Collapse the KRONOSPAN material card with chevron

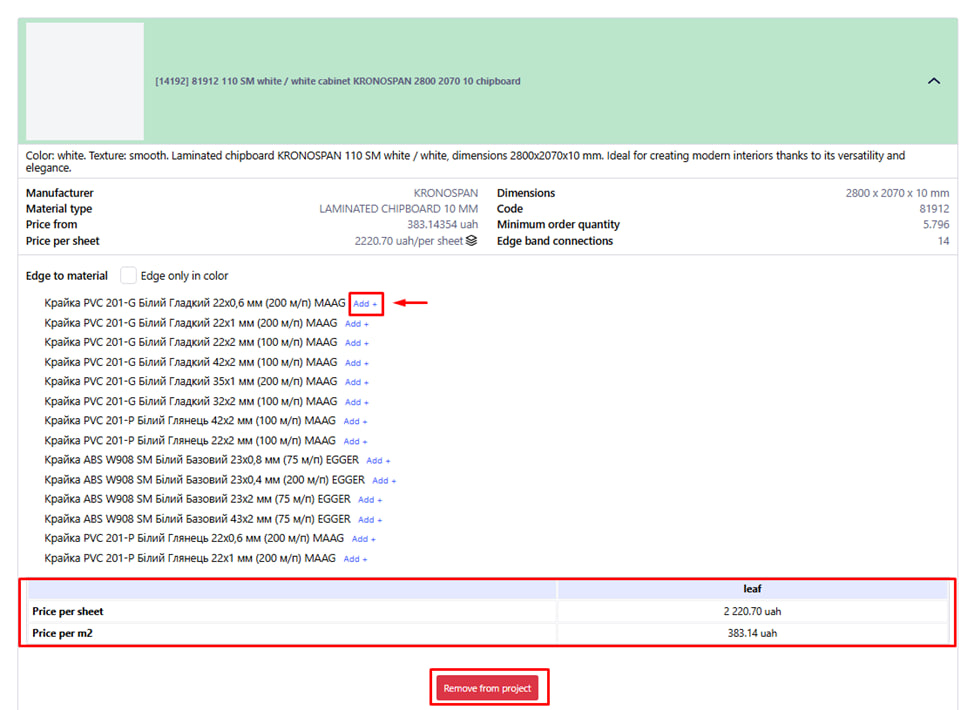point(934,81)
